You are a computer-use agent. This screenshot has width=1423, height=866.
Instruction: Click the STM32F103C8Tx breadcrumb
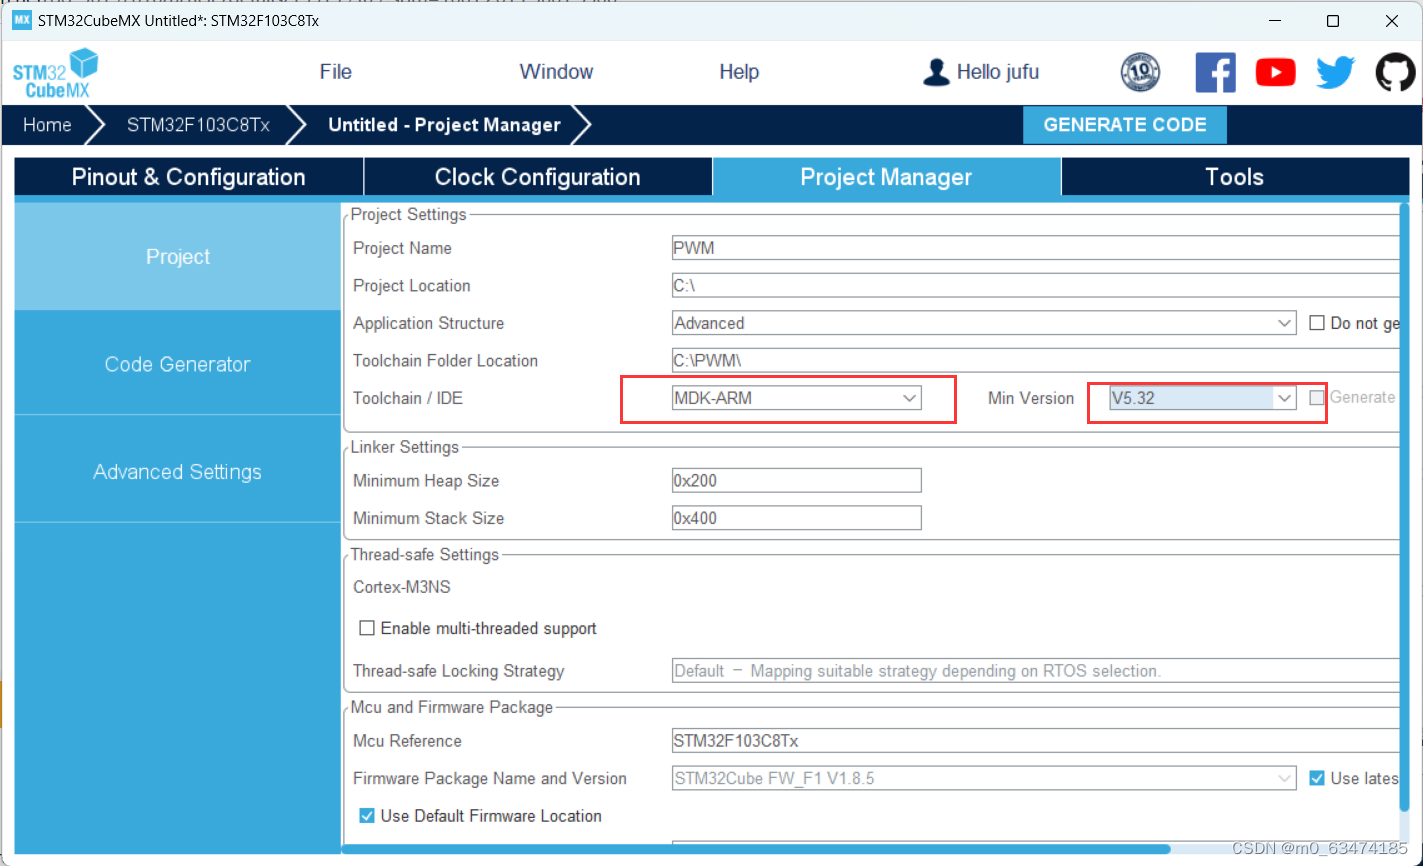198,125
